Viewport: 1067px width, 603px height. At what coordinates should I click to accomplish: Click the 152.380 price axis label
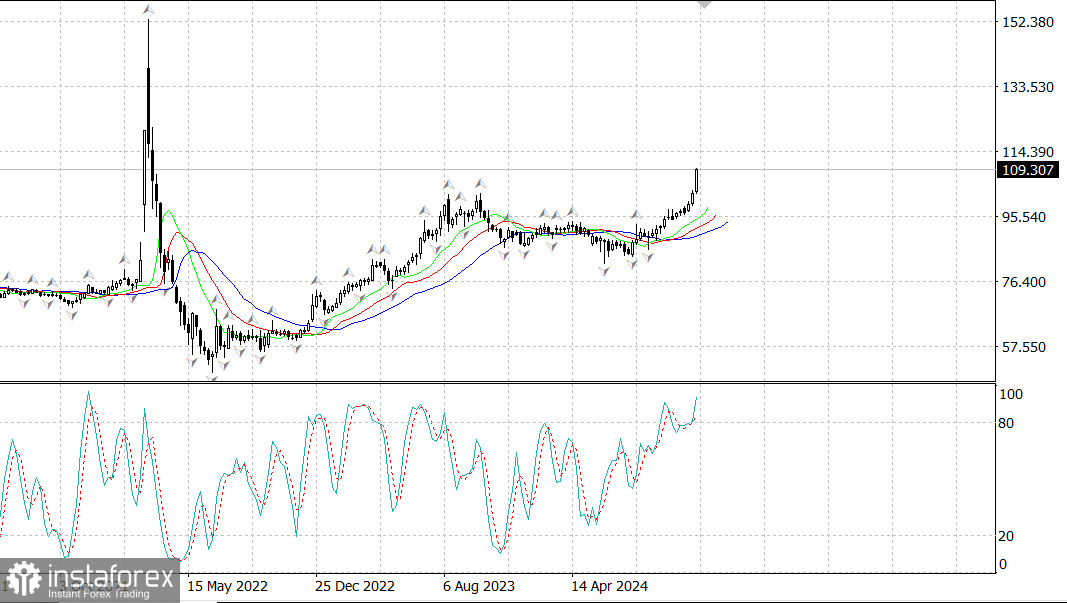pos(1028,22)
